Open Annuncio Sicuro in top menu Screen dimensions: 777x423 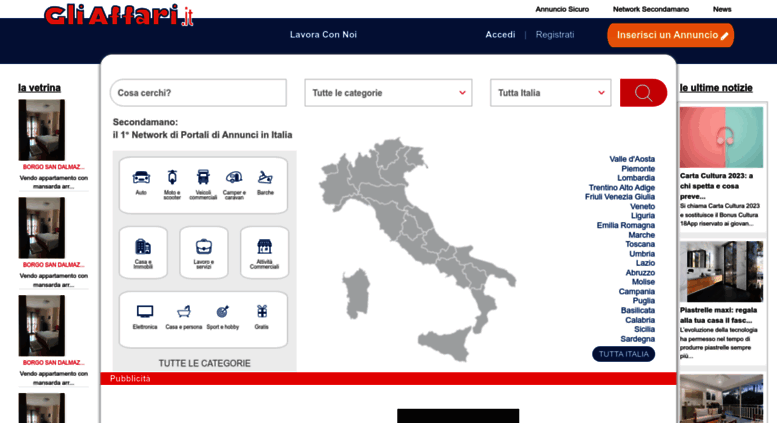pyautogui.click(x=562, y=9)
